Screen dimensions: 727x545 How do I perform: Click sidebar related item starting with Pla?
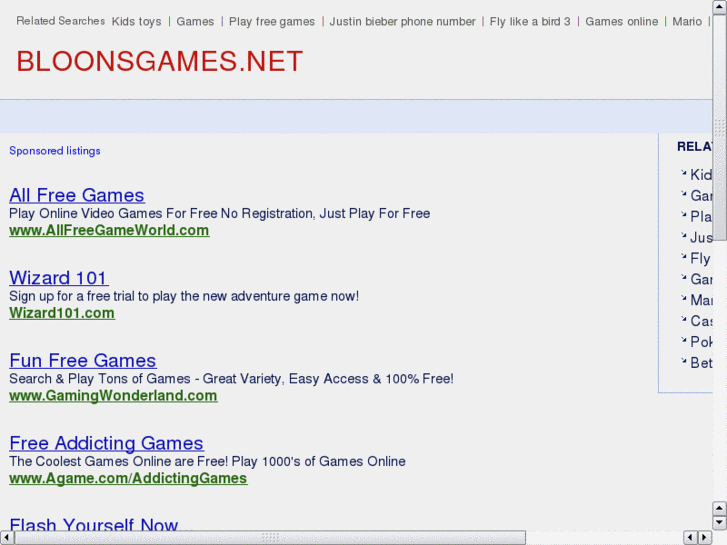pyautogui.click(x=701, y=217)
